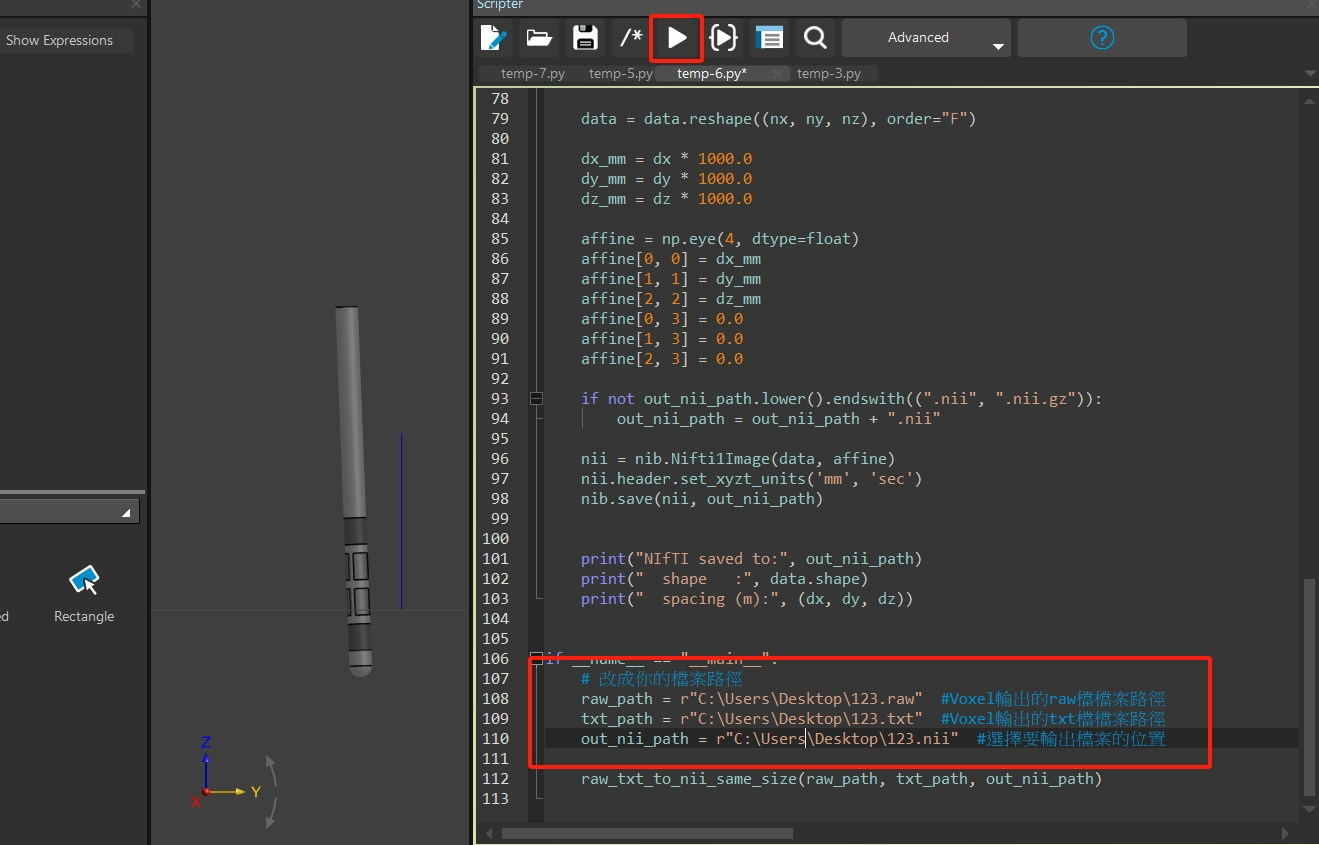Viewport: 1319px width, 845px height.
Task: Click the Show Expressions button
Action: (60, 40)
